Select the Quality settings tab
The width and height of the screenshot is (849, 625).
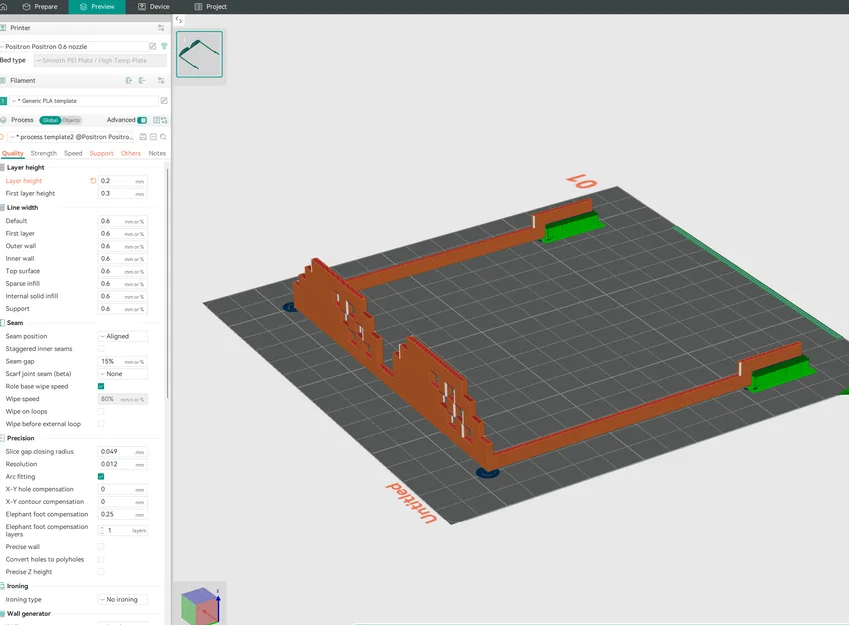point(12,153)
